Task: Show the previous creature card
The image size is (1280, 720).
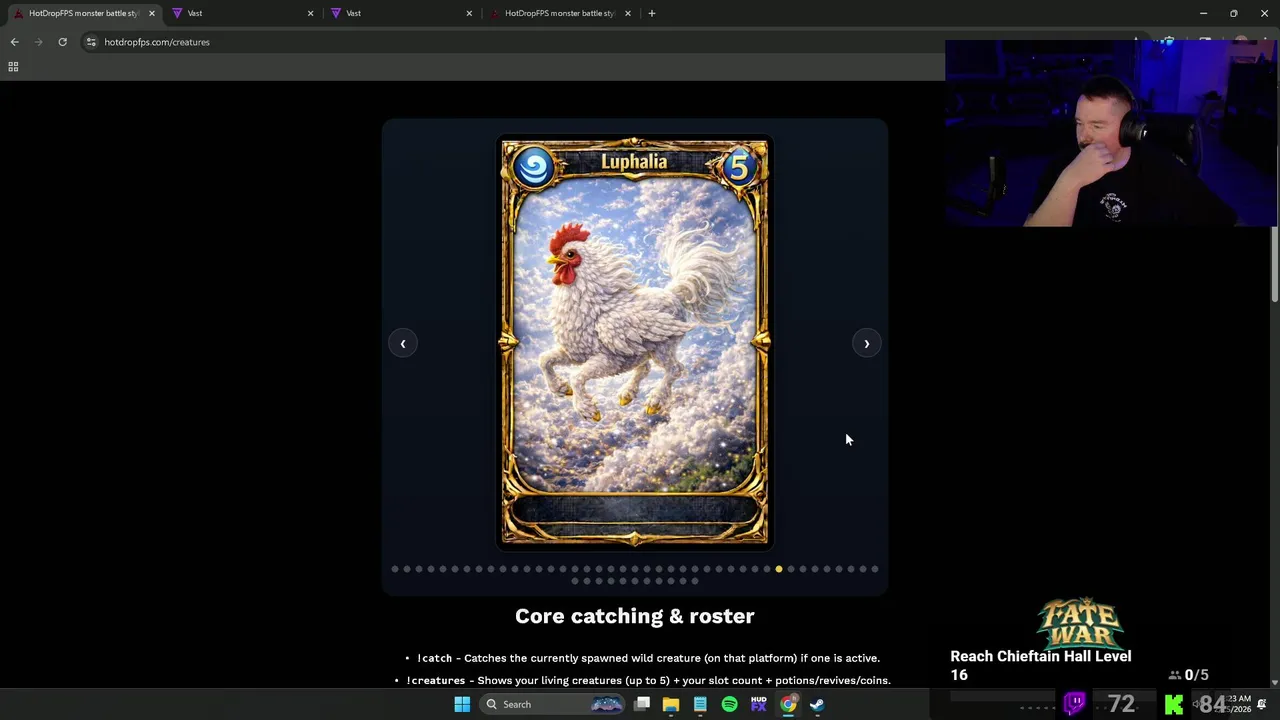Action: (x=403, y=343)
